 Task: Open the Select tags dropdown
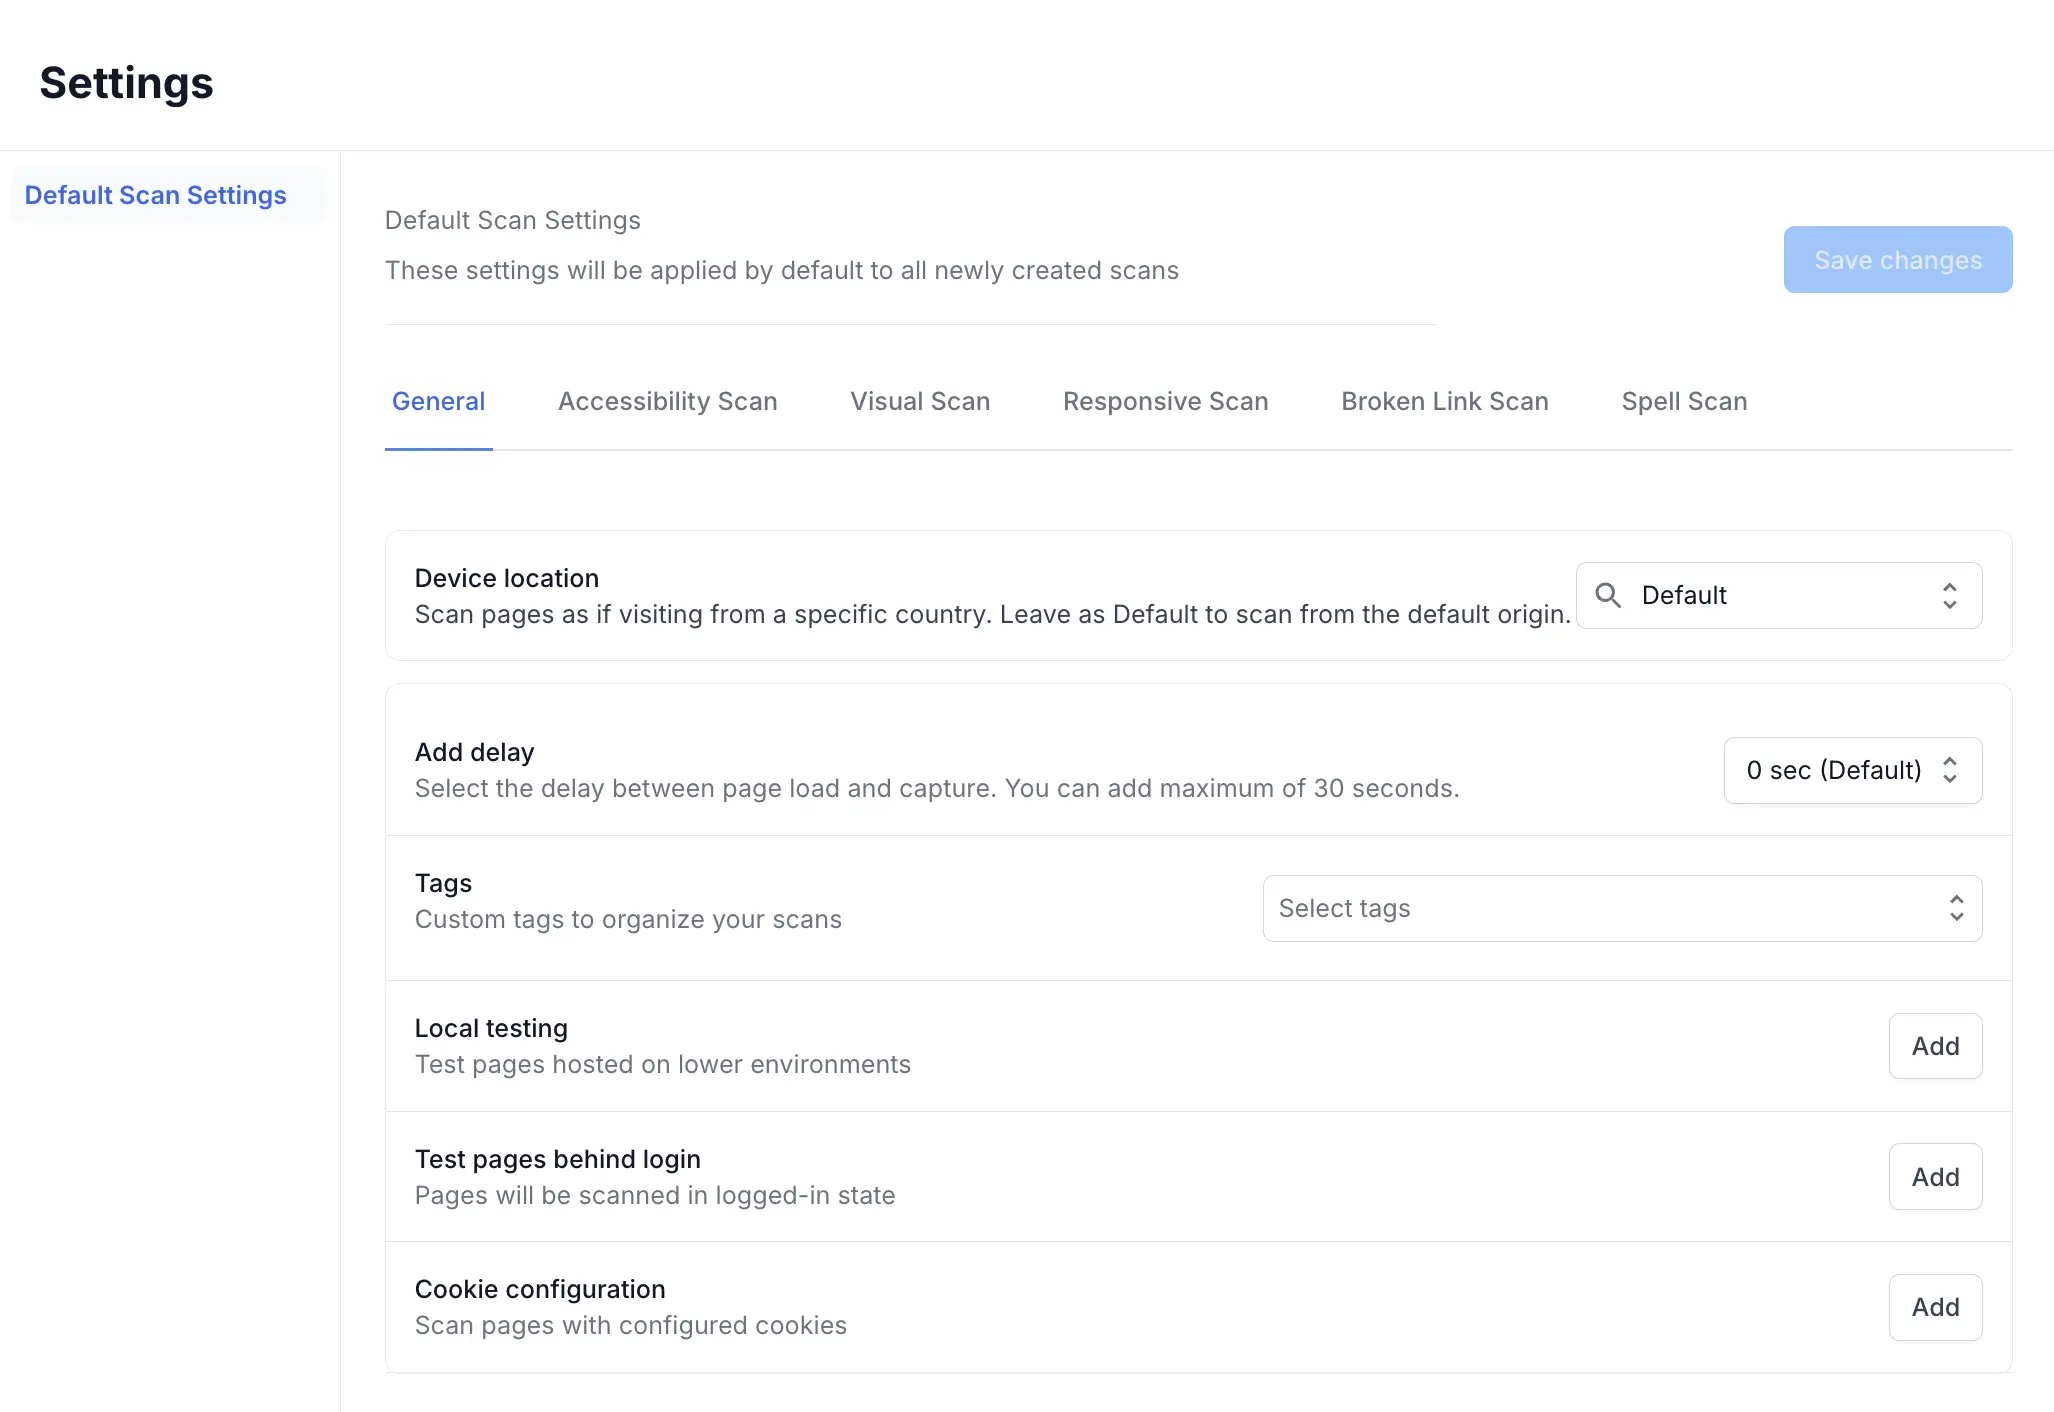coord(1622,908)
